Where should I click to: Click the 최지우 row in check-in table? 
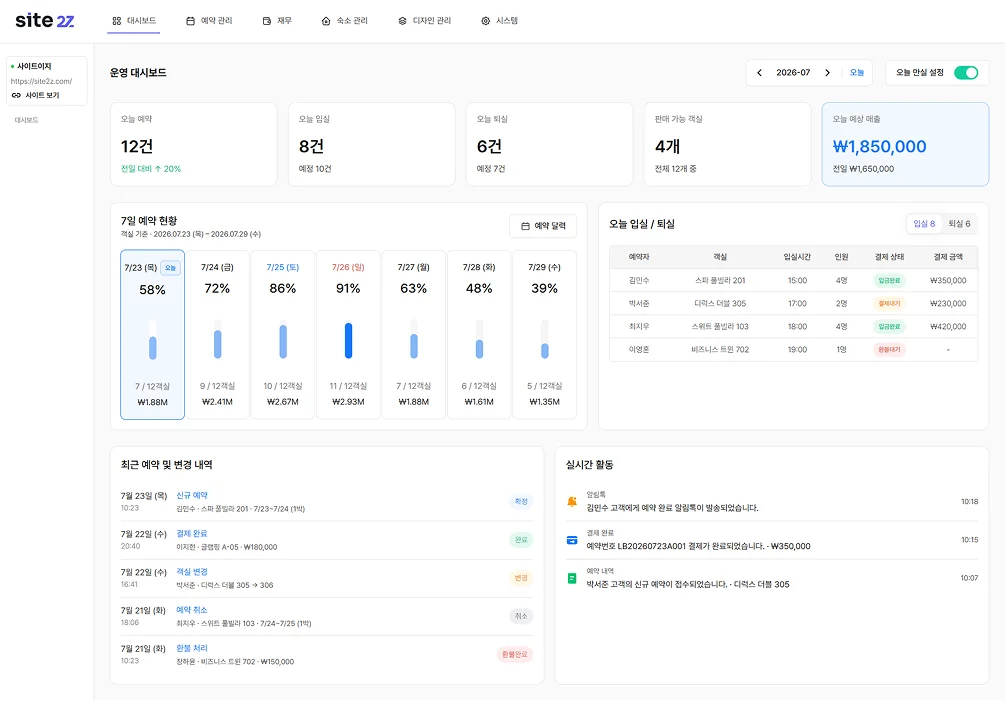(793, 327)
